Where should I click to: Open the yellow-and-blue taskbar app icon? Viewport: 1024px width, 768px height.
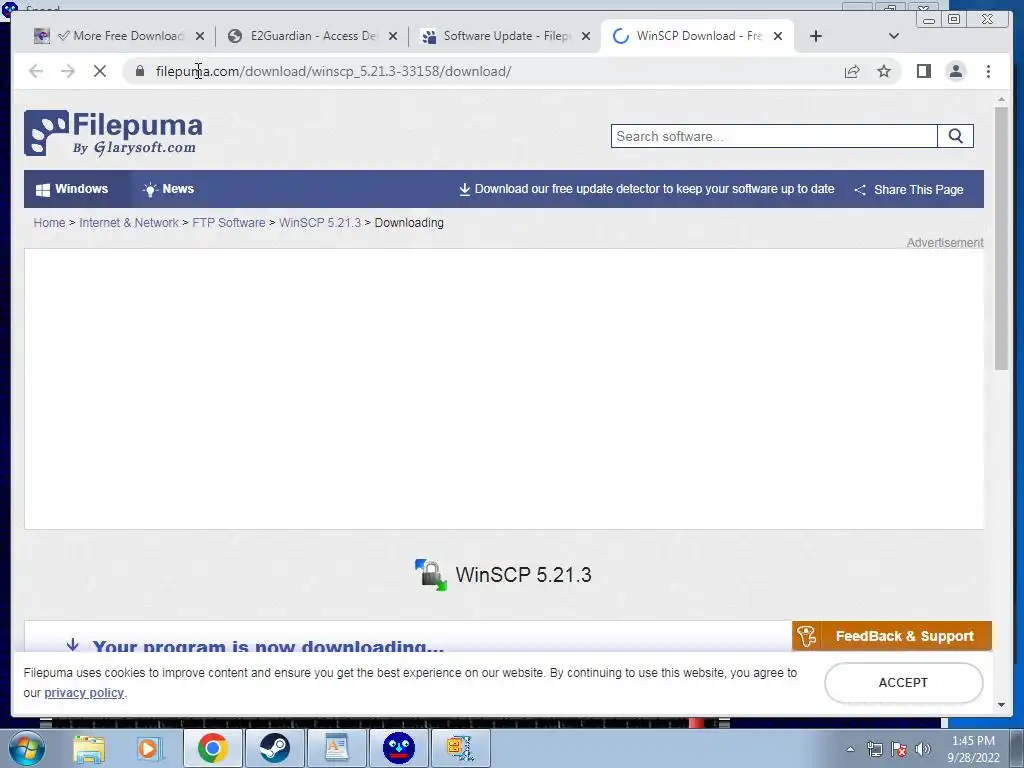[460, 748]
